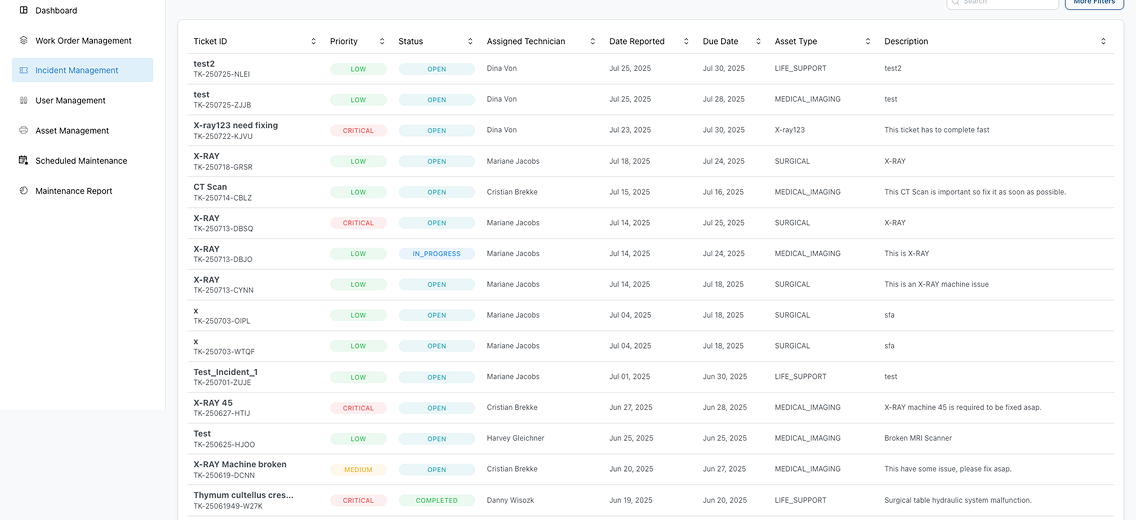Click the Incident Management ticket icon
Viewport: 1136px width, 520px height.
pyautogui.click(x=24, y=70)
